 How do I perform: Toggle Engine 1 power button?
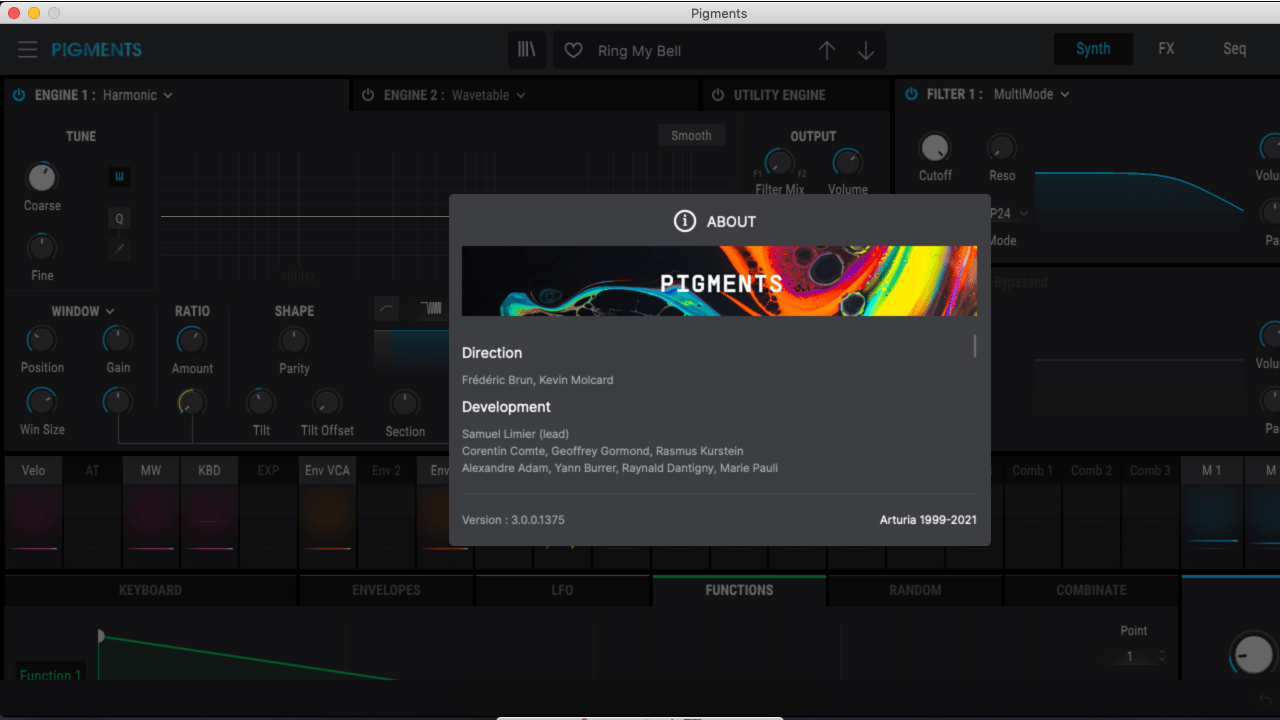point(18,95)
